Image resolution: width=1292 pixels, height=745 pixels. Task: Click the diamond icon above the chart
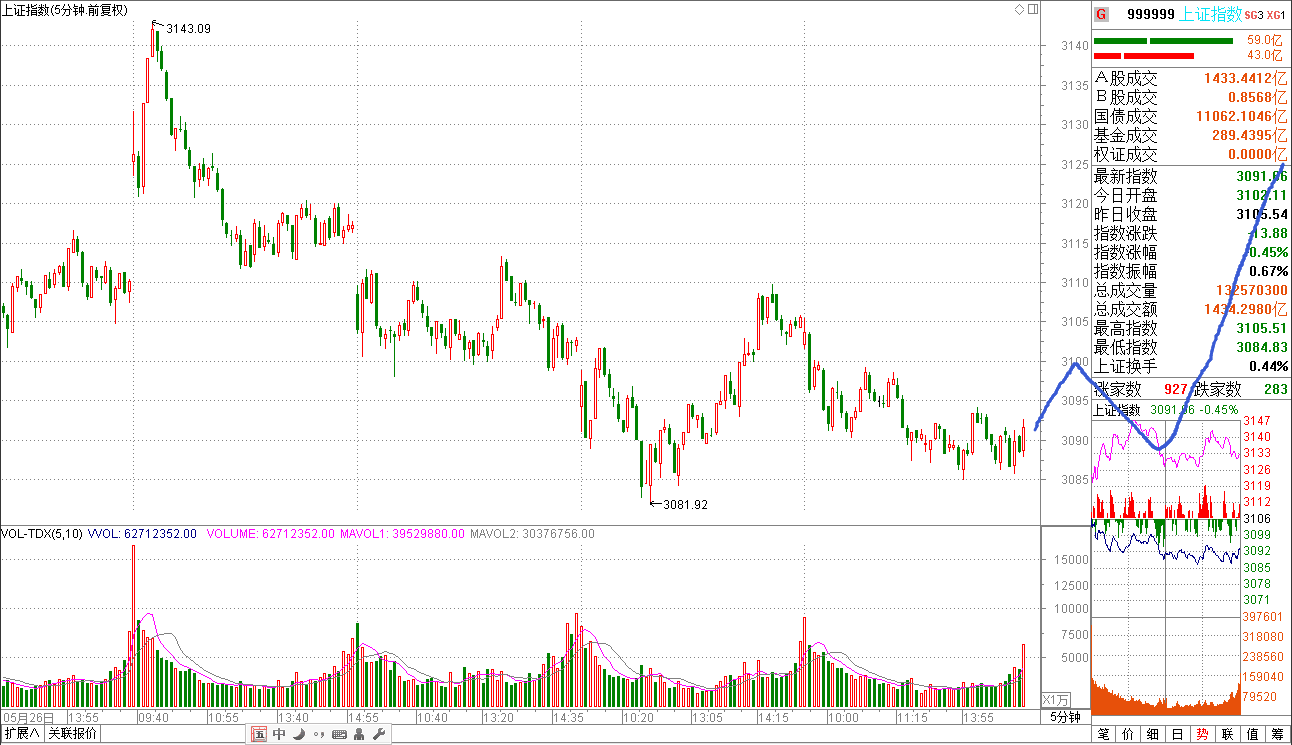(1019, 9)
